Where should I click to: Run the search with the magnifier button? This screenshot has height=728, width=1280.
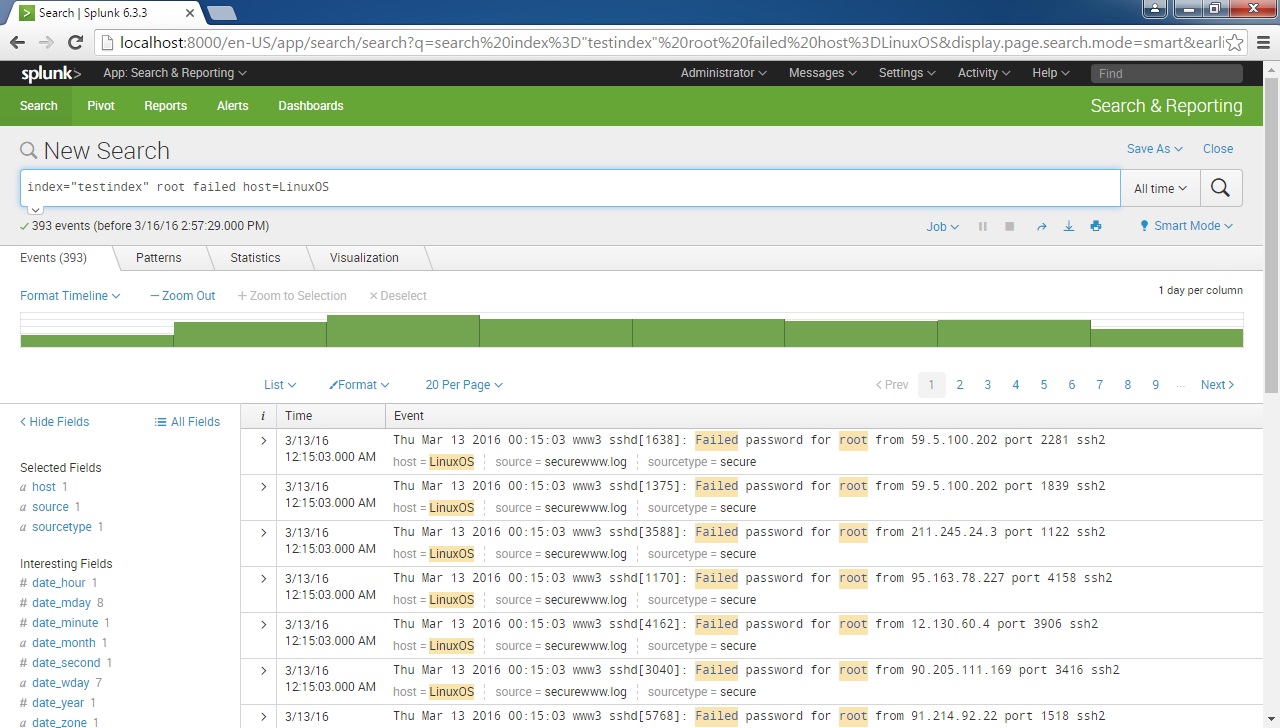(1221, 188)
